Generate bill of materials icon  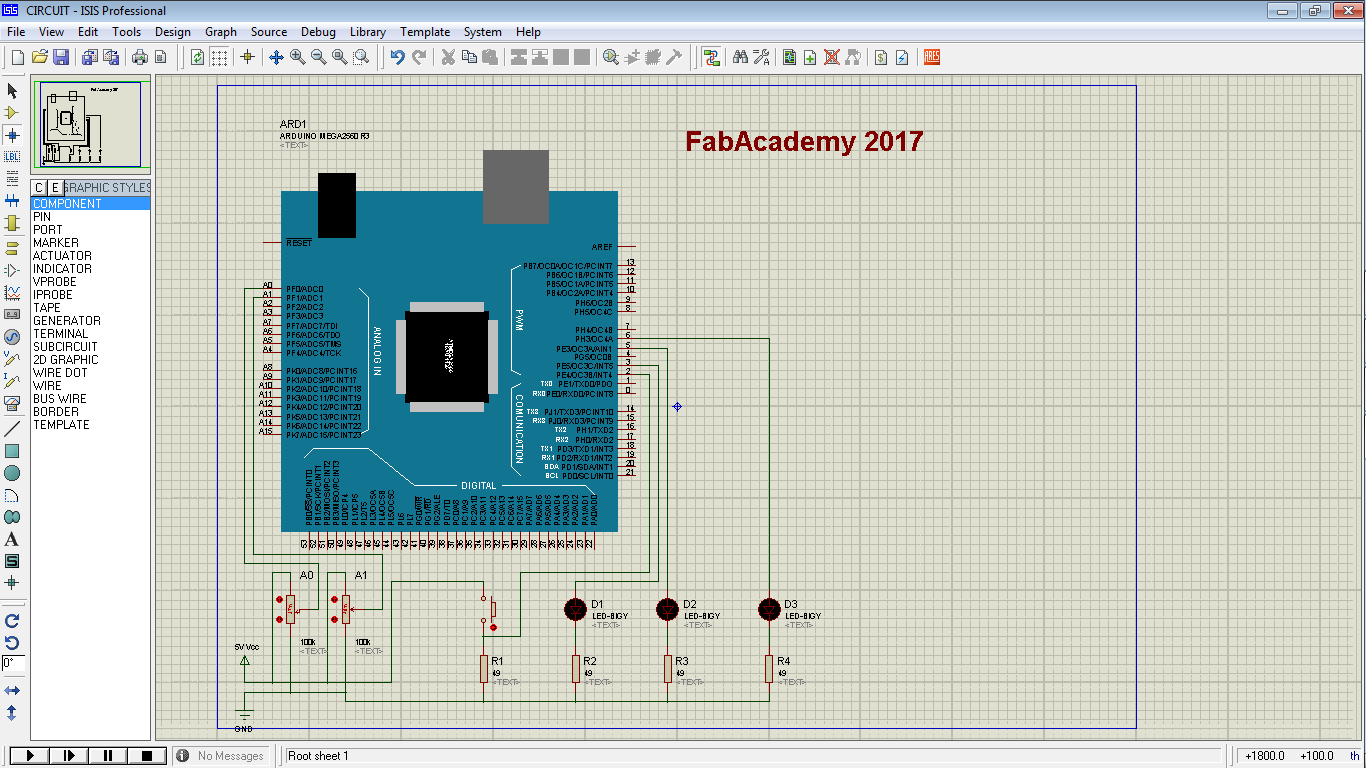(881, 57)
